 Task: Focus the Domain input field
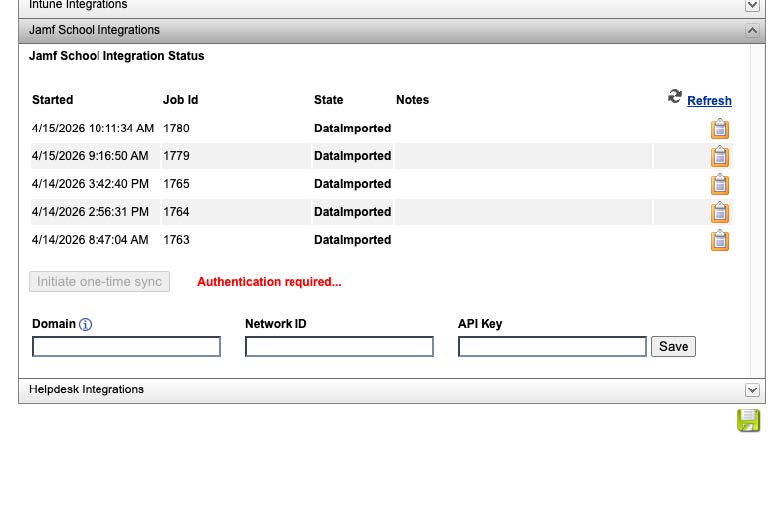pyautogui.click(x=126, y=346)
